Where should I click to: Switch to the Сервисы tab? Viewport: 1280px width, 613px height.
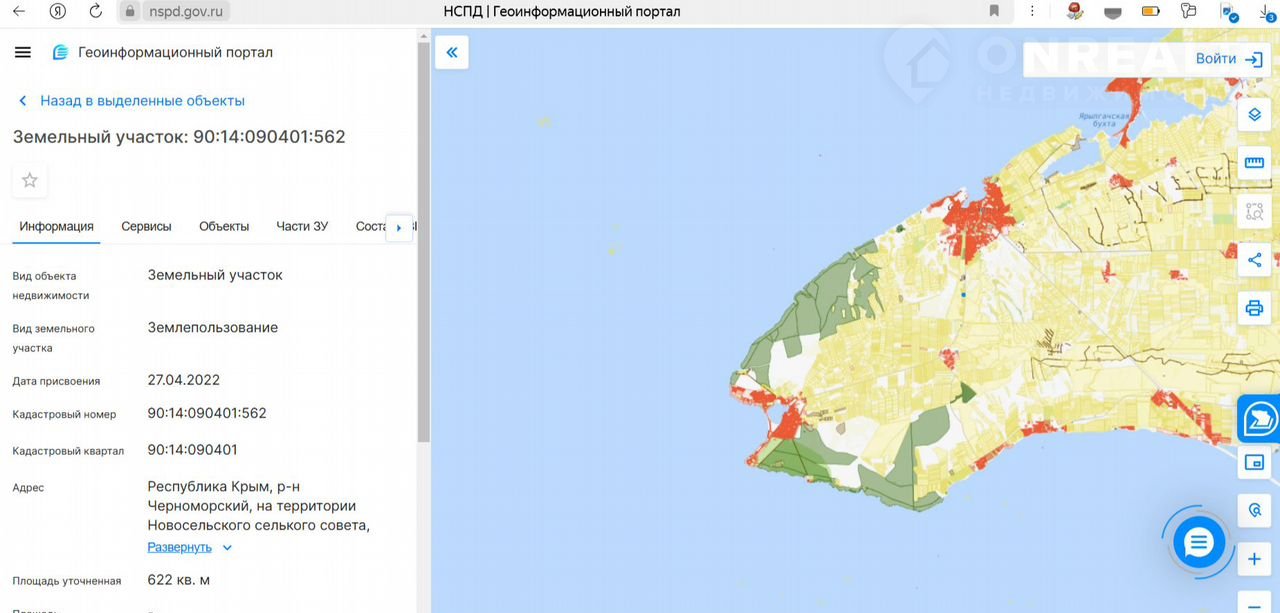click(146, 226)
